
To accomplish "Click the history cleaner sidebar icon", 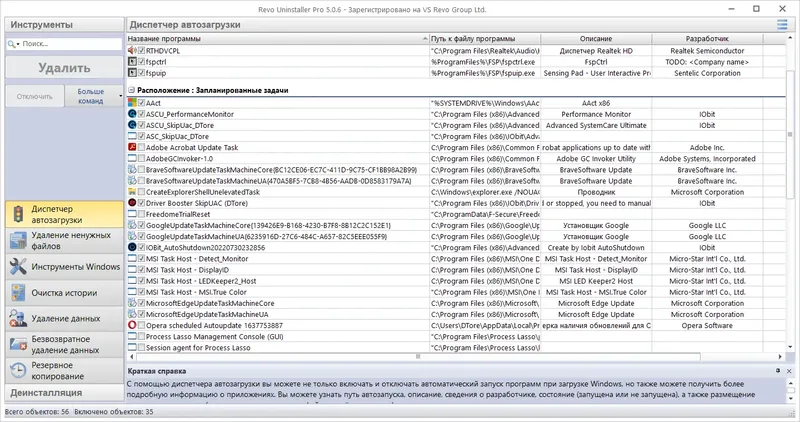I will tap(18, 293).
